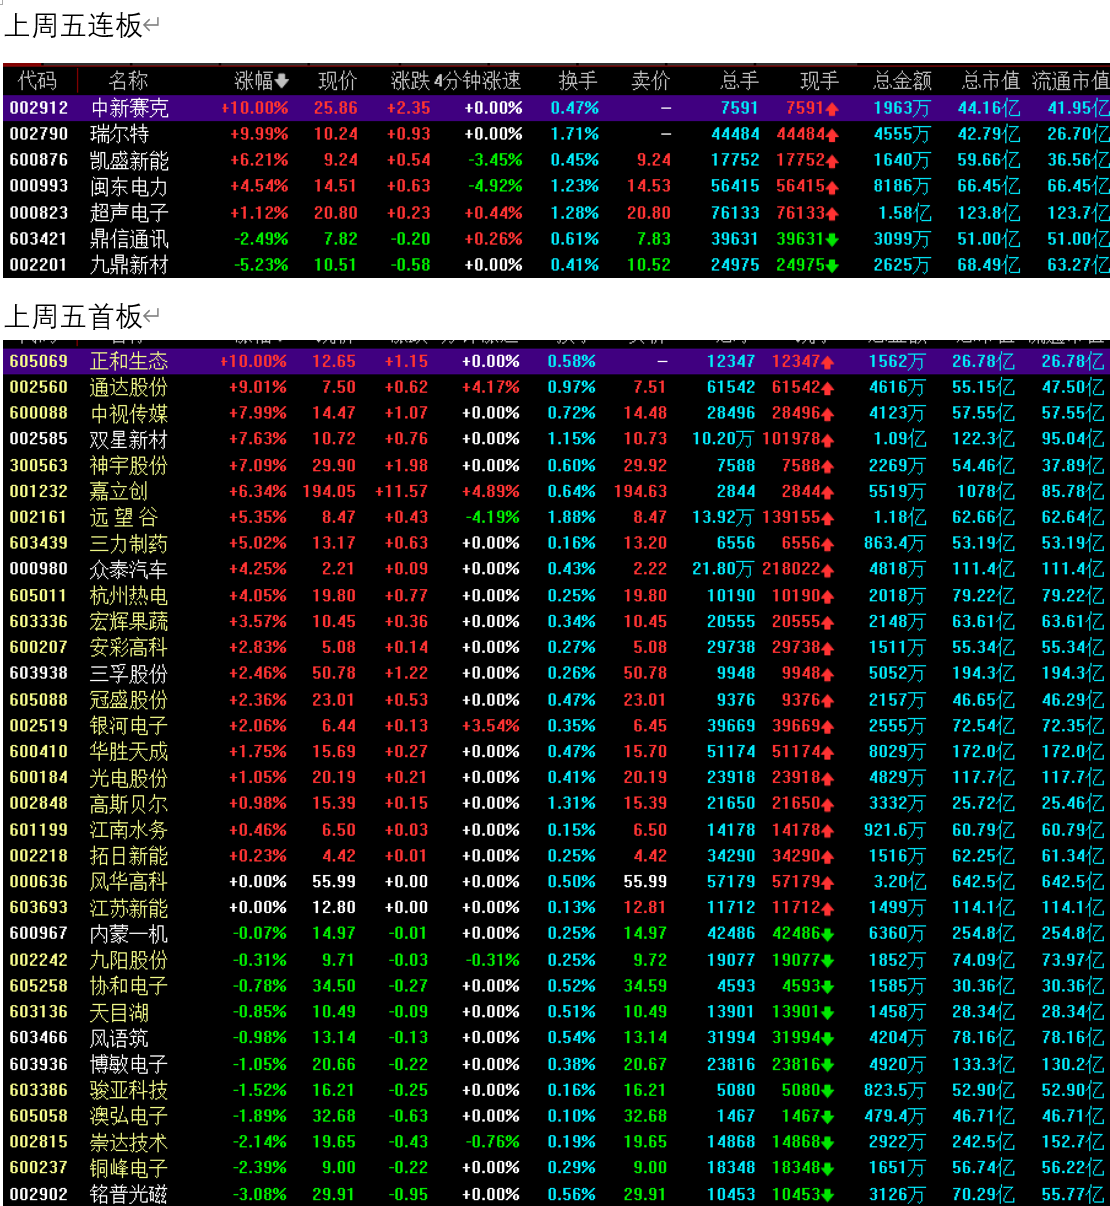
Task: Select stock row 内蒙一机
Action: coord(556,934)
